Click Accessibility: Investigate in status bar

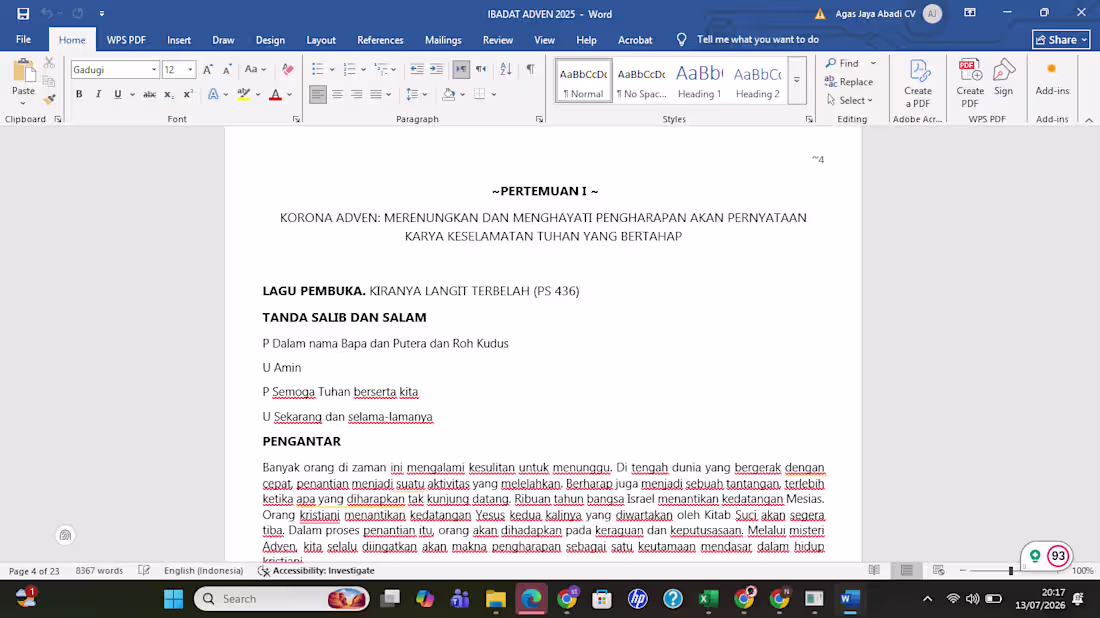click(316, 570)
